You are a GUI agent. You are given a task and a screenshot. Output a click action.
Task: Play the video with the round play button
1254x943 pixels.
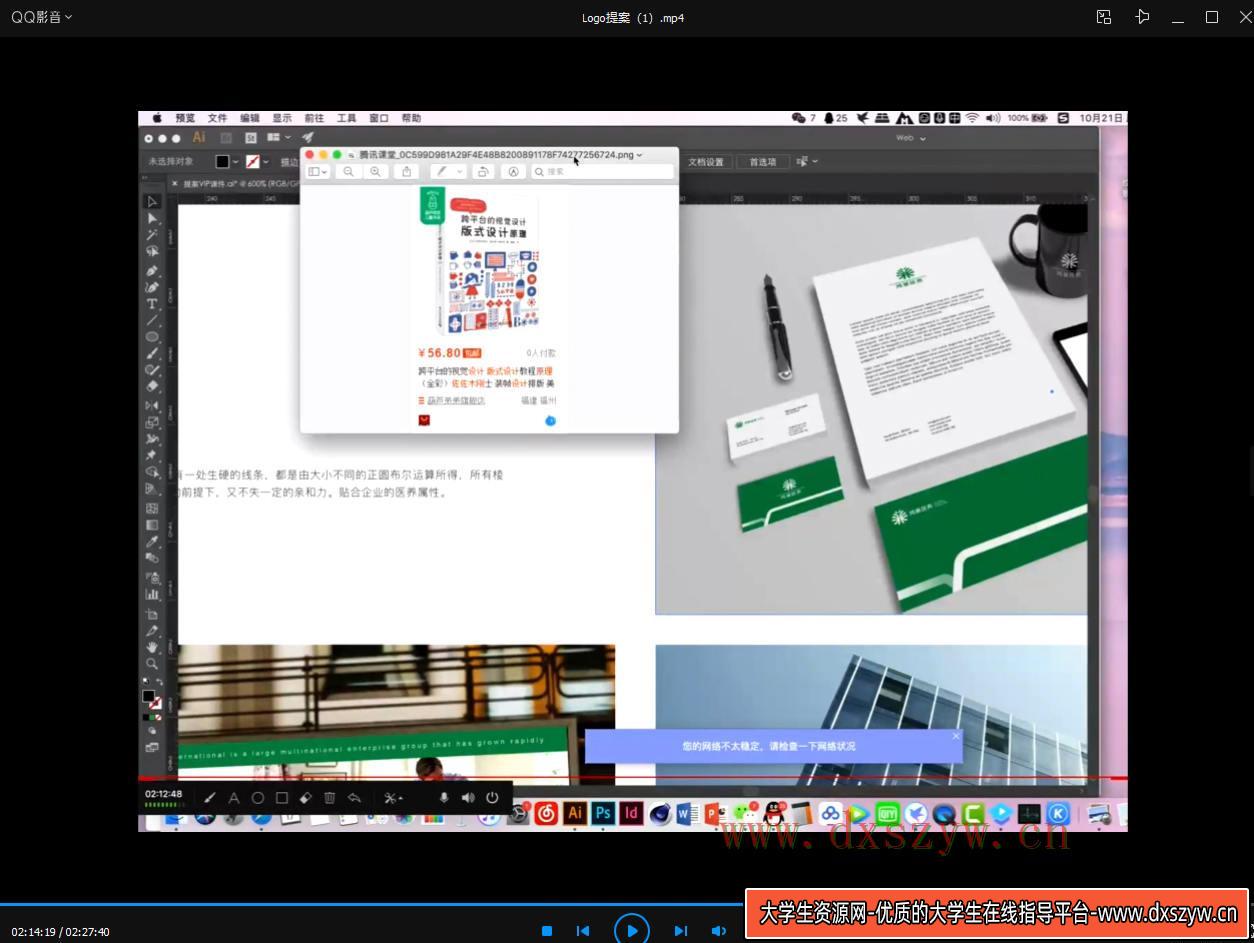(x=632, y=930)
